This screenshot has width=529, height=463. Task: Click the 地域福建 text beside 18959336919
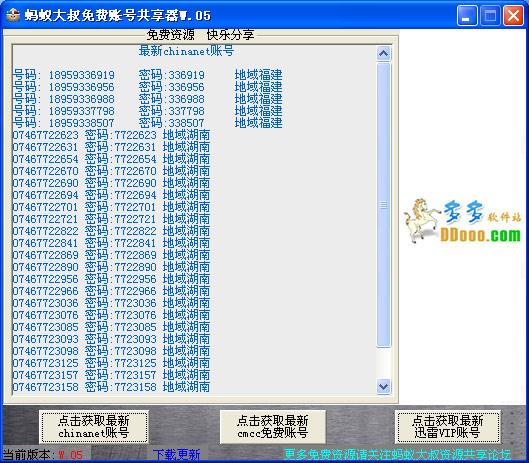point(258,75)
